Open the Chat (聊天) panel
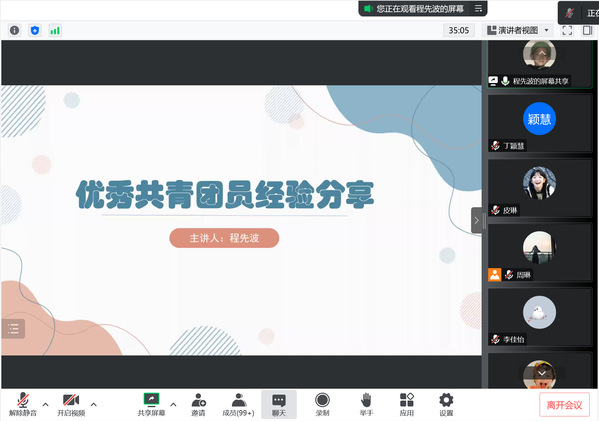 [x=279, y=405]
